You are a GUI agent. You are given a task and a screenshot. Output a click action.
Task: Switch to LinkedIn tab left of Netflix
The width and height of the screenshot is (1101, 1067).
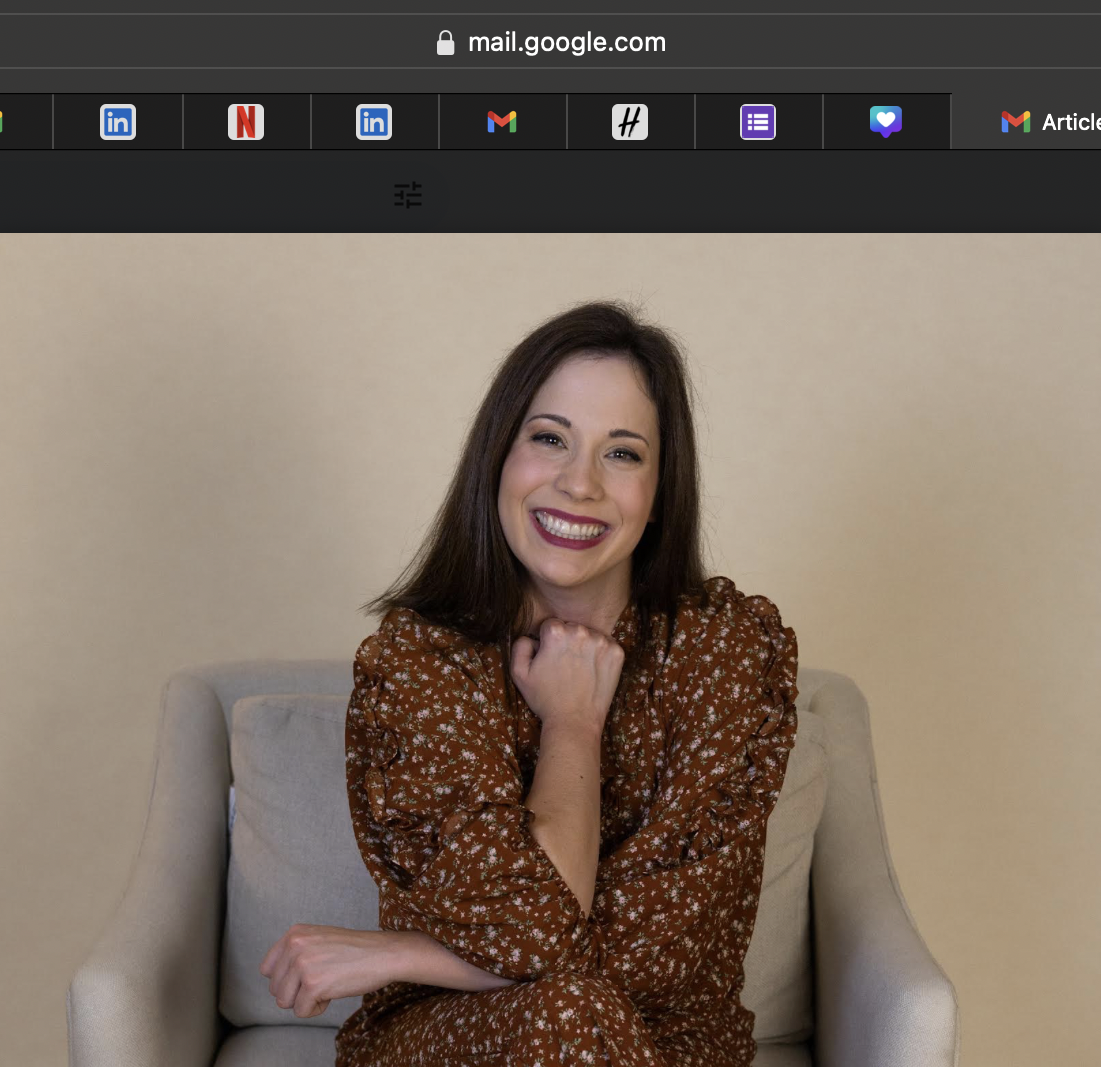pyautogui.click(x=118, y=122)
